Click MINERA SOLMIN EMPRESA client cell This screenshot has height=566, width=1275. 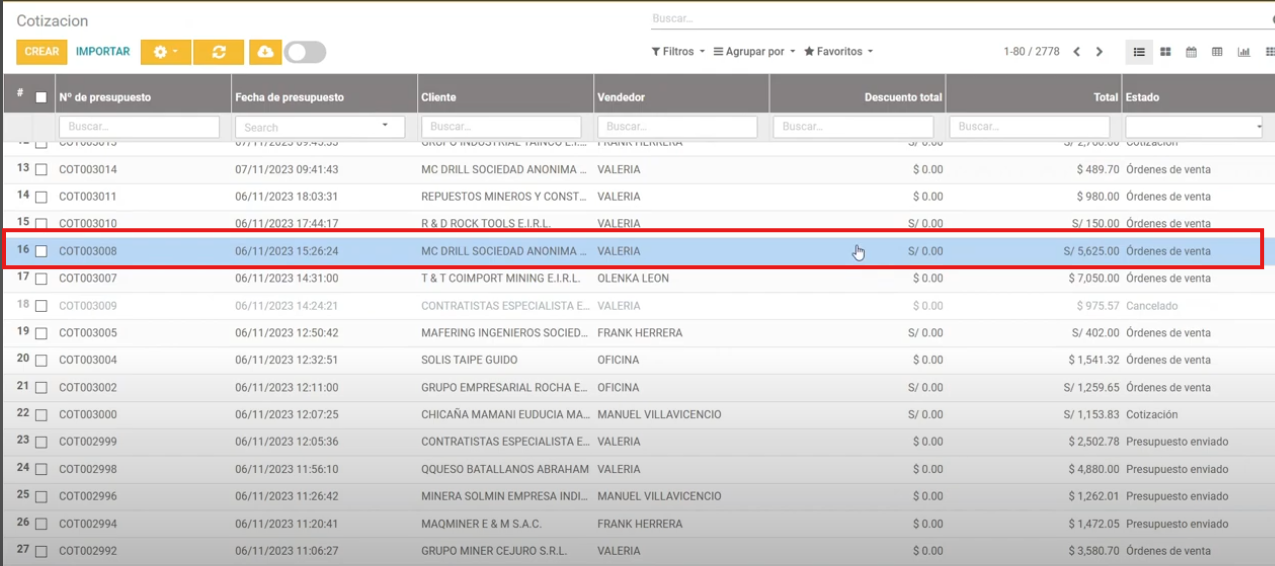click(x=505, y=497)
